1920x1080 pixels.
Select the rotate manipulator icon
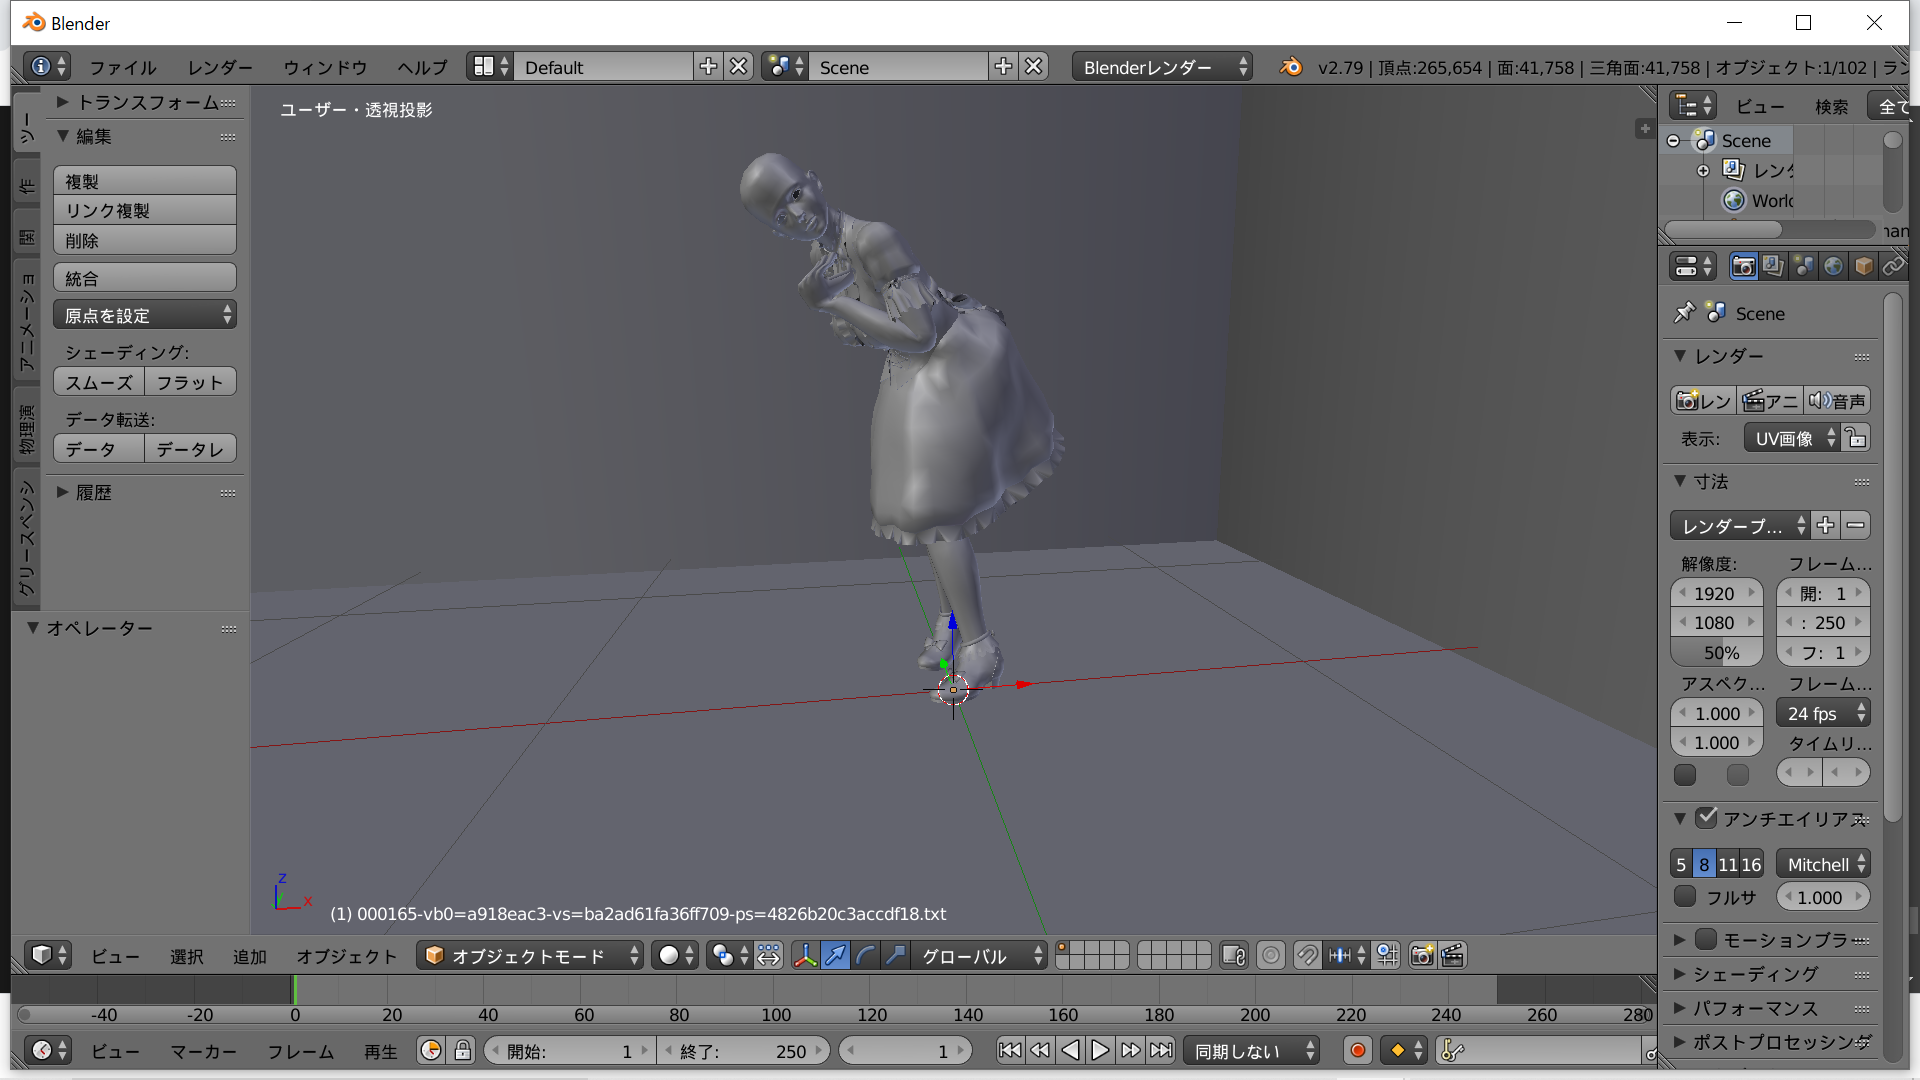(865, 955)
